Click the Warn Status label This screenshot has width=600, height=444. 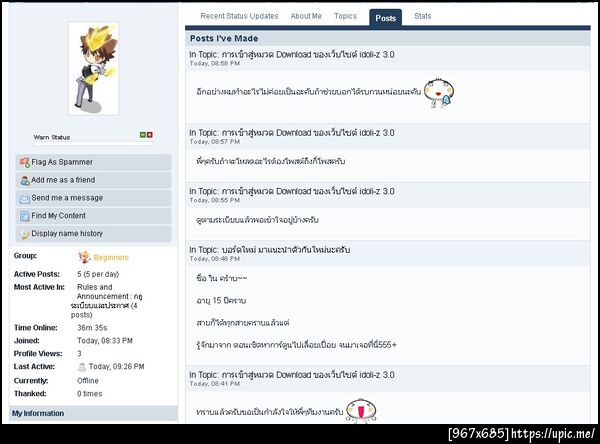click(52, 137)
